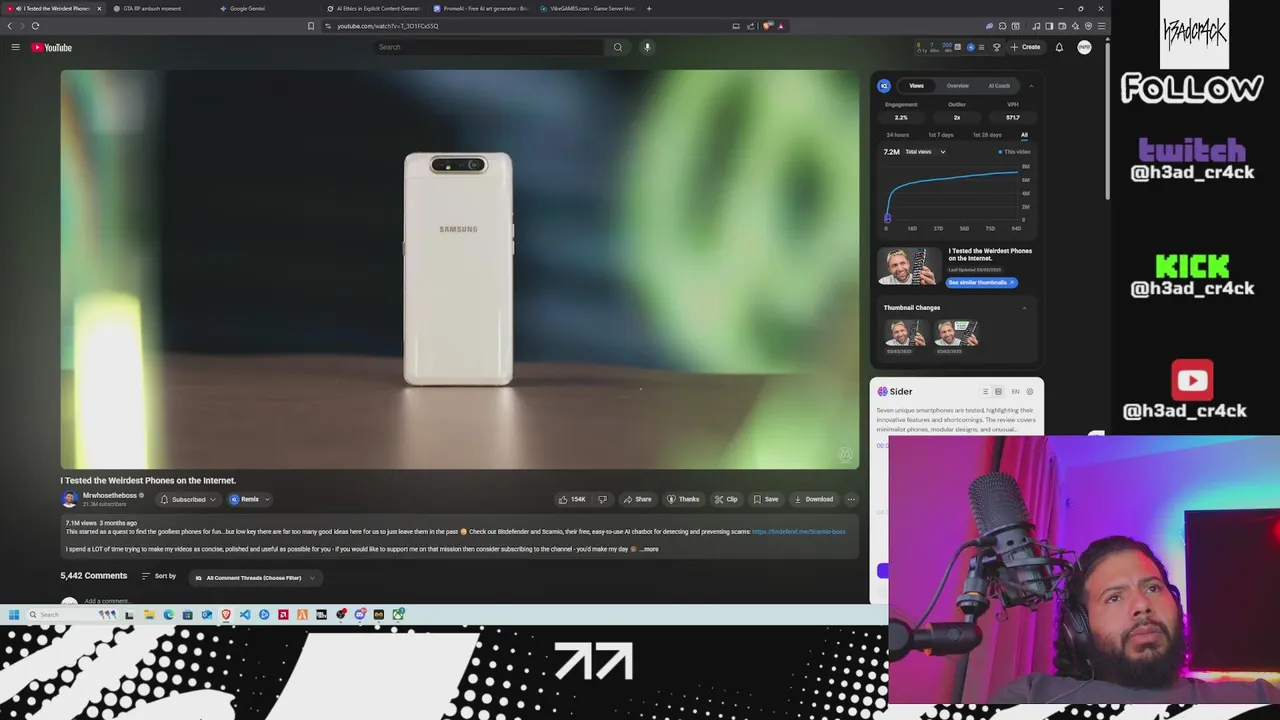Collapse the stats panel with top chevron

pyautogui.click(x=1031, y=86)
